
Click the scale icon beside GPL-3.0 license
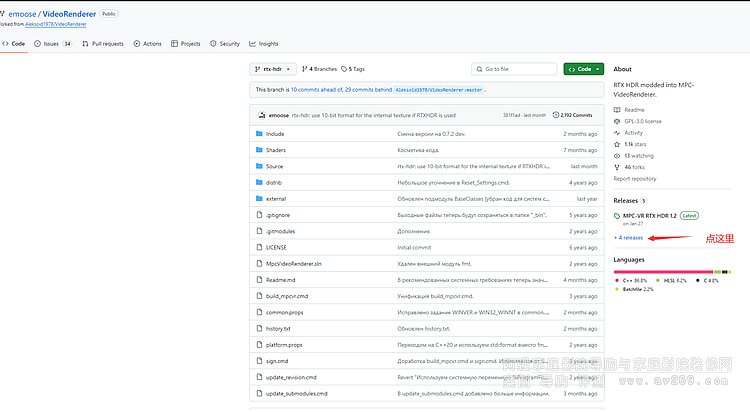pos(617,121)
